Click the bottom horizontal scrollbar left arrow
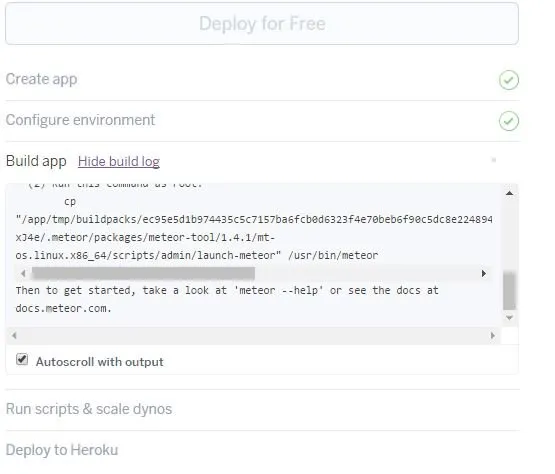 [14, 335]
